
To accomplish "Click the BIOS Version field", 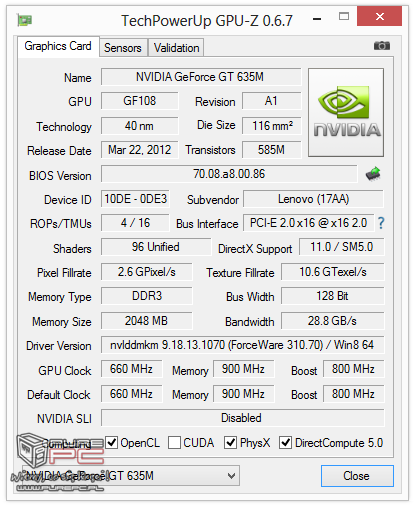I will pos(229,174).
